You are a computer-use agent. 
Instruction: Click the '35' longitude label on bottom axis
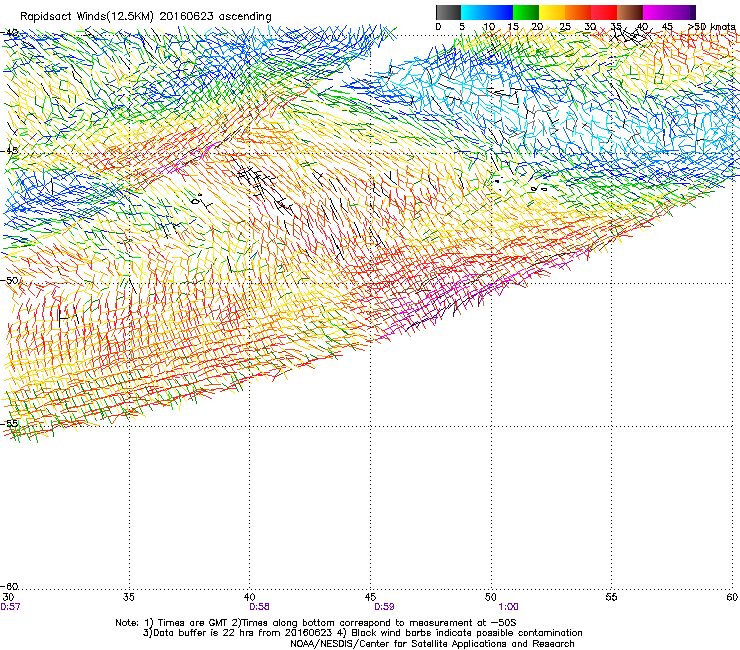pyautogui.click(x=129, y=597)
